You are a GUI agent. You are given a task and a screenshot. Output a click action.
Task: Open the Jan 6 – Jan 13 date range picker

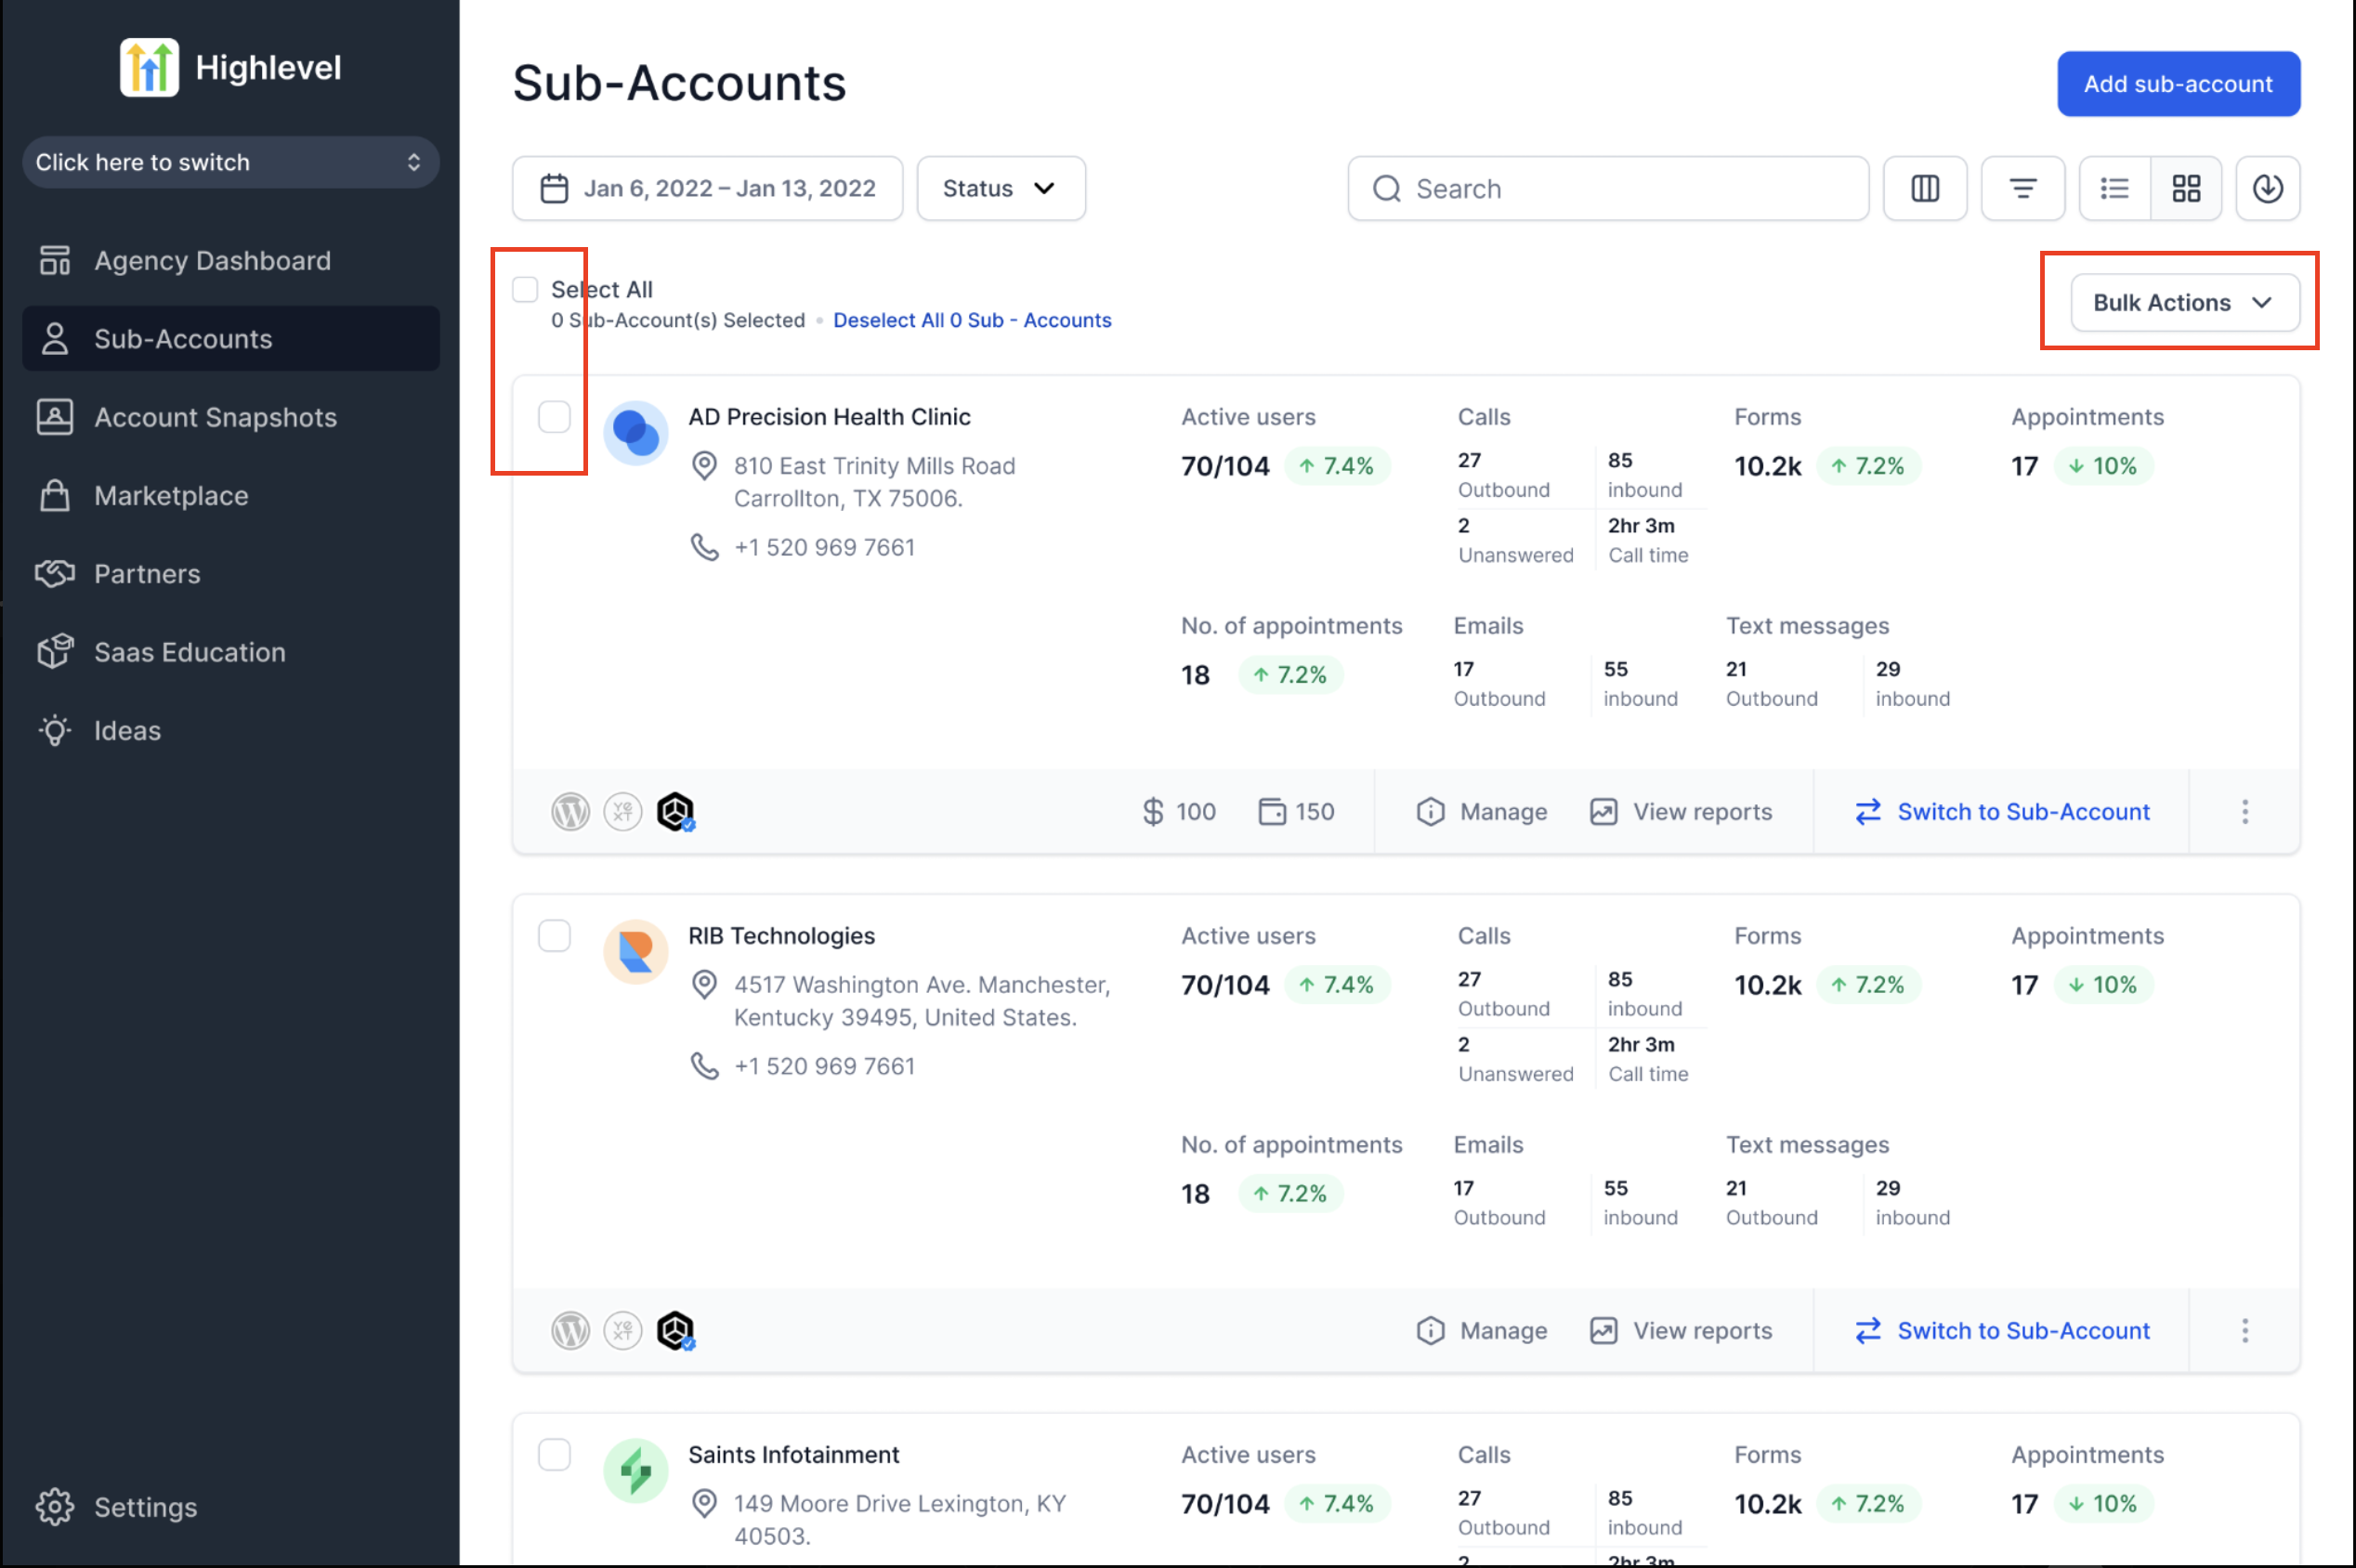(707, 188)
